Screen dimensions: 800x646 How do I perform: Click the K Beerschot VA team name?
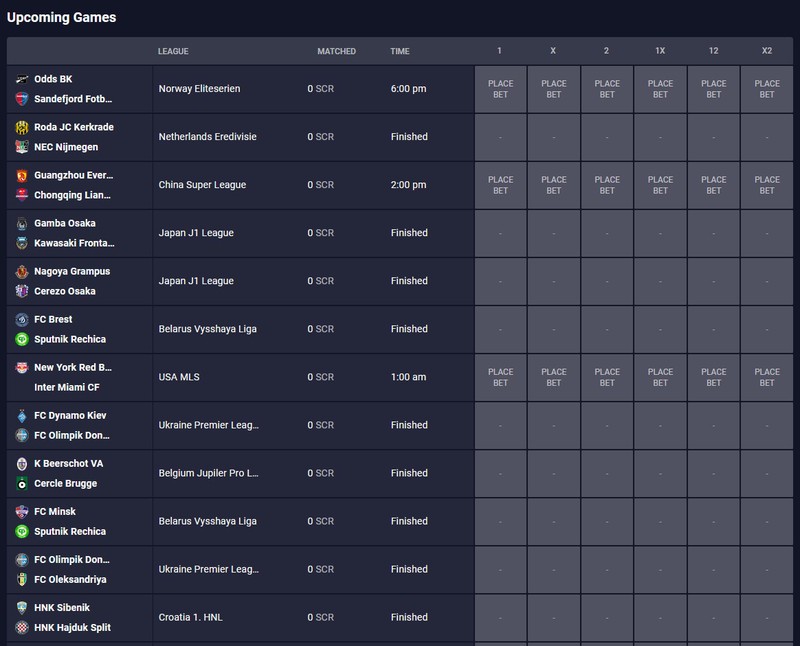tap(69, 464)
